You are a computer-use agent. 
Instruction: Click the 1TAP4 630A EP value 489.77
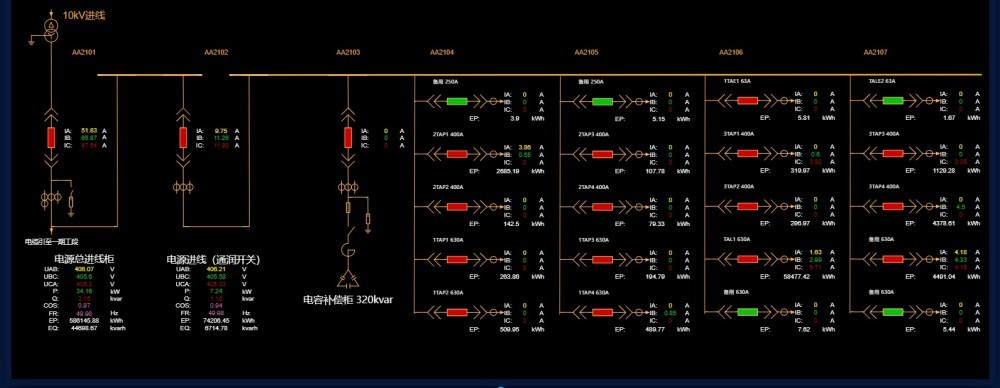pos(655,330)
